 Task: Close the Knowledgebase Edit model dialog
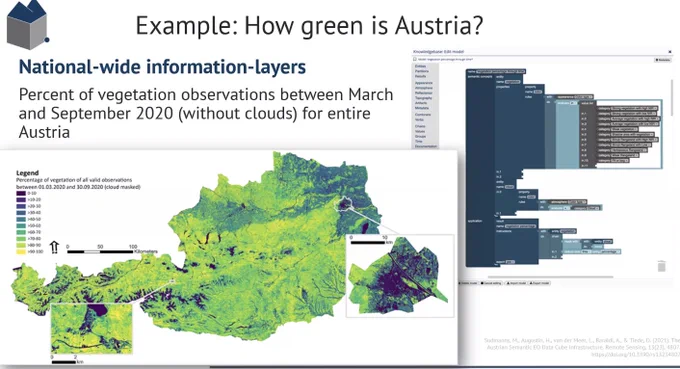coord(670,52)
